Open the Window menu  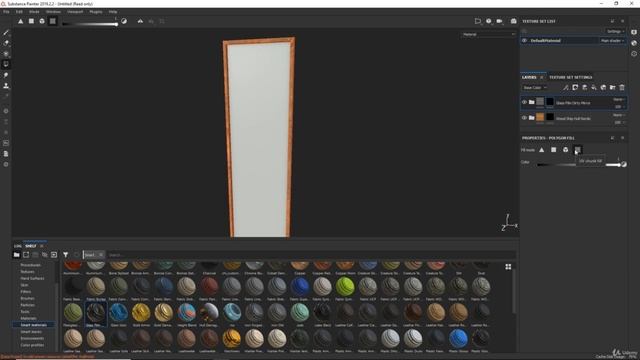(53, 12)
